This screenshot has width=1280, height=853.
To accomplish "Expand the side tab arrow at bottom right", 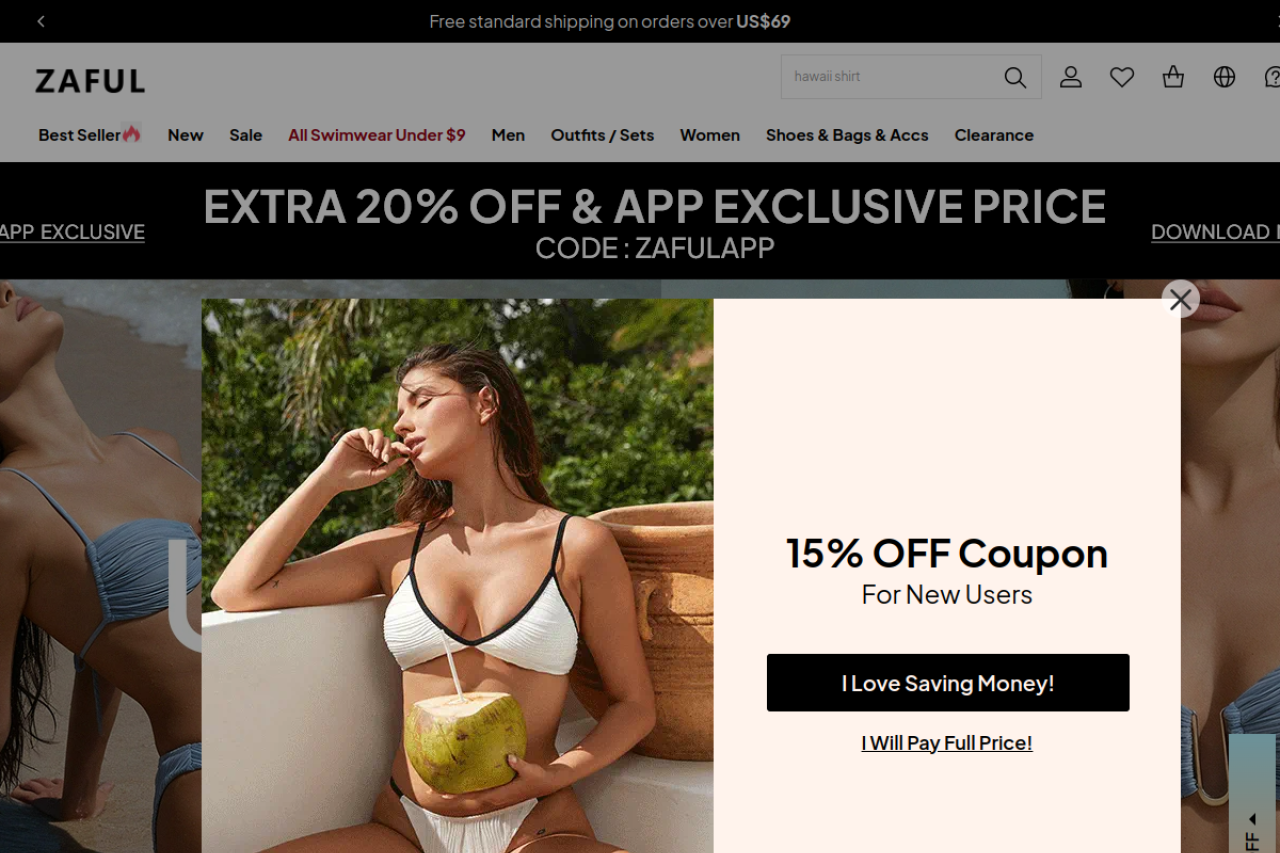I will [x=1252, y=819].
